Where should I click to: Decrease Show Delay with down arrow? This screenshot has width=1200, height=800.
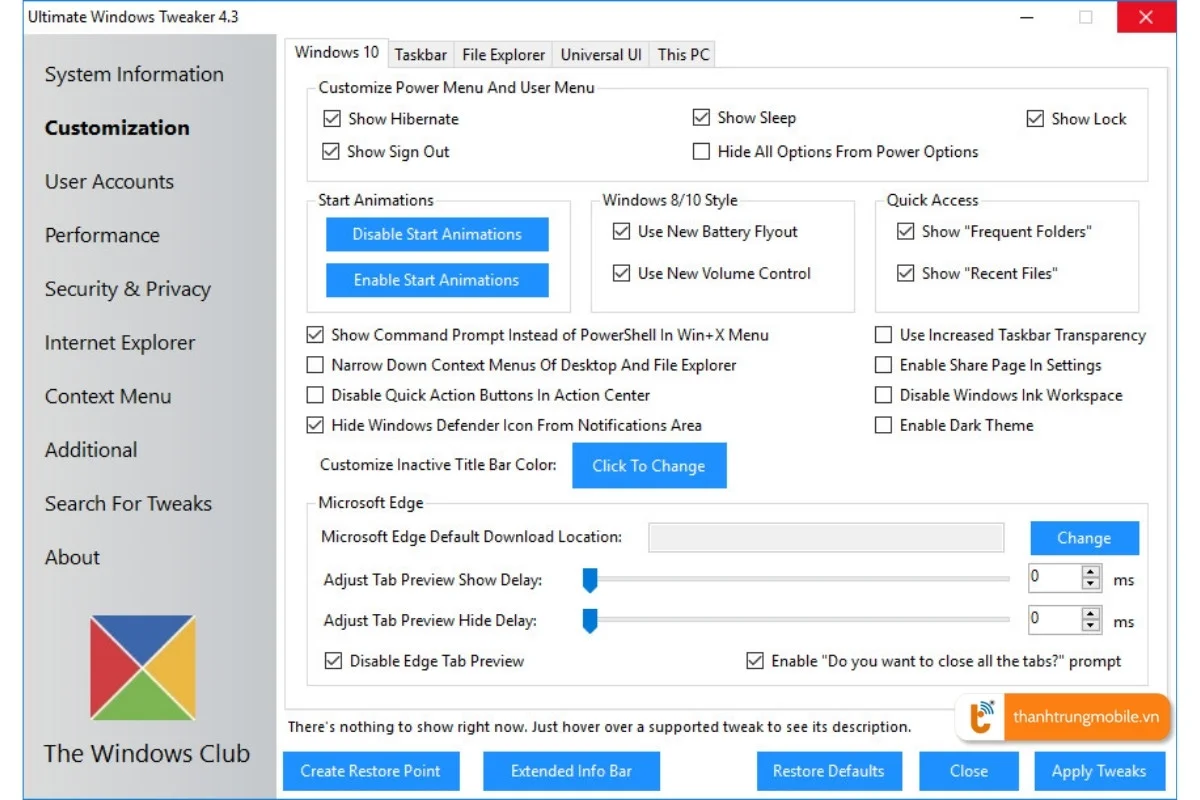point(1091,584)
